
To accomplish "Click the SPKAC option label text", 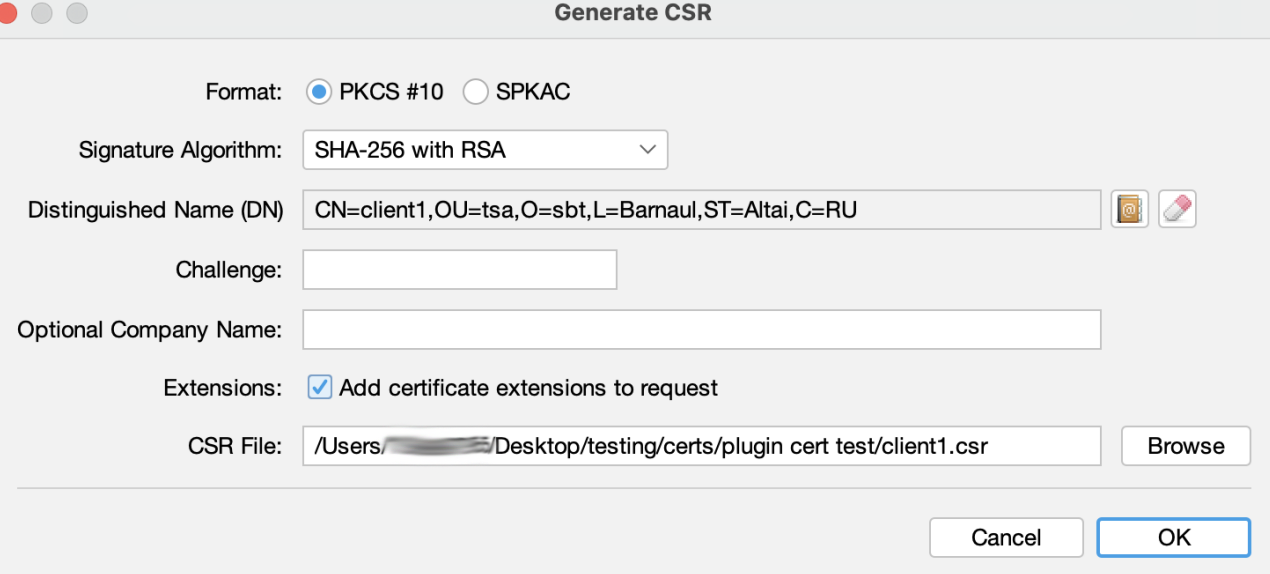I will tap(533, 93).
